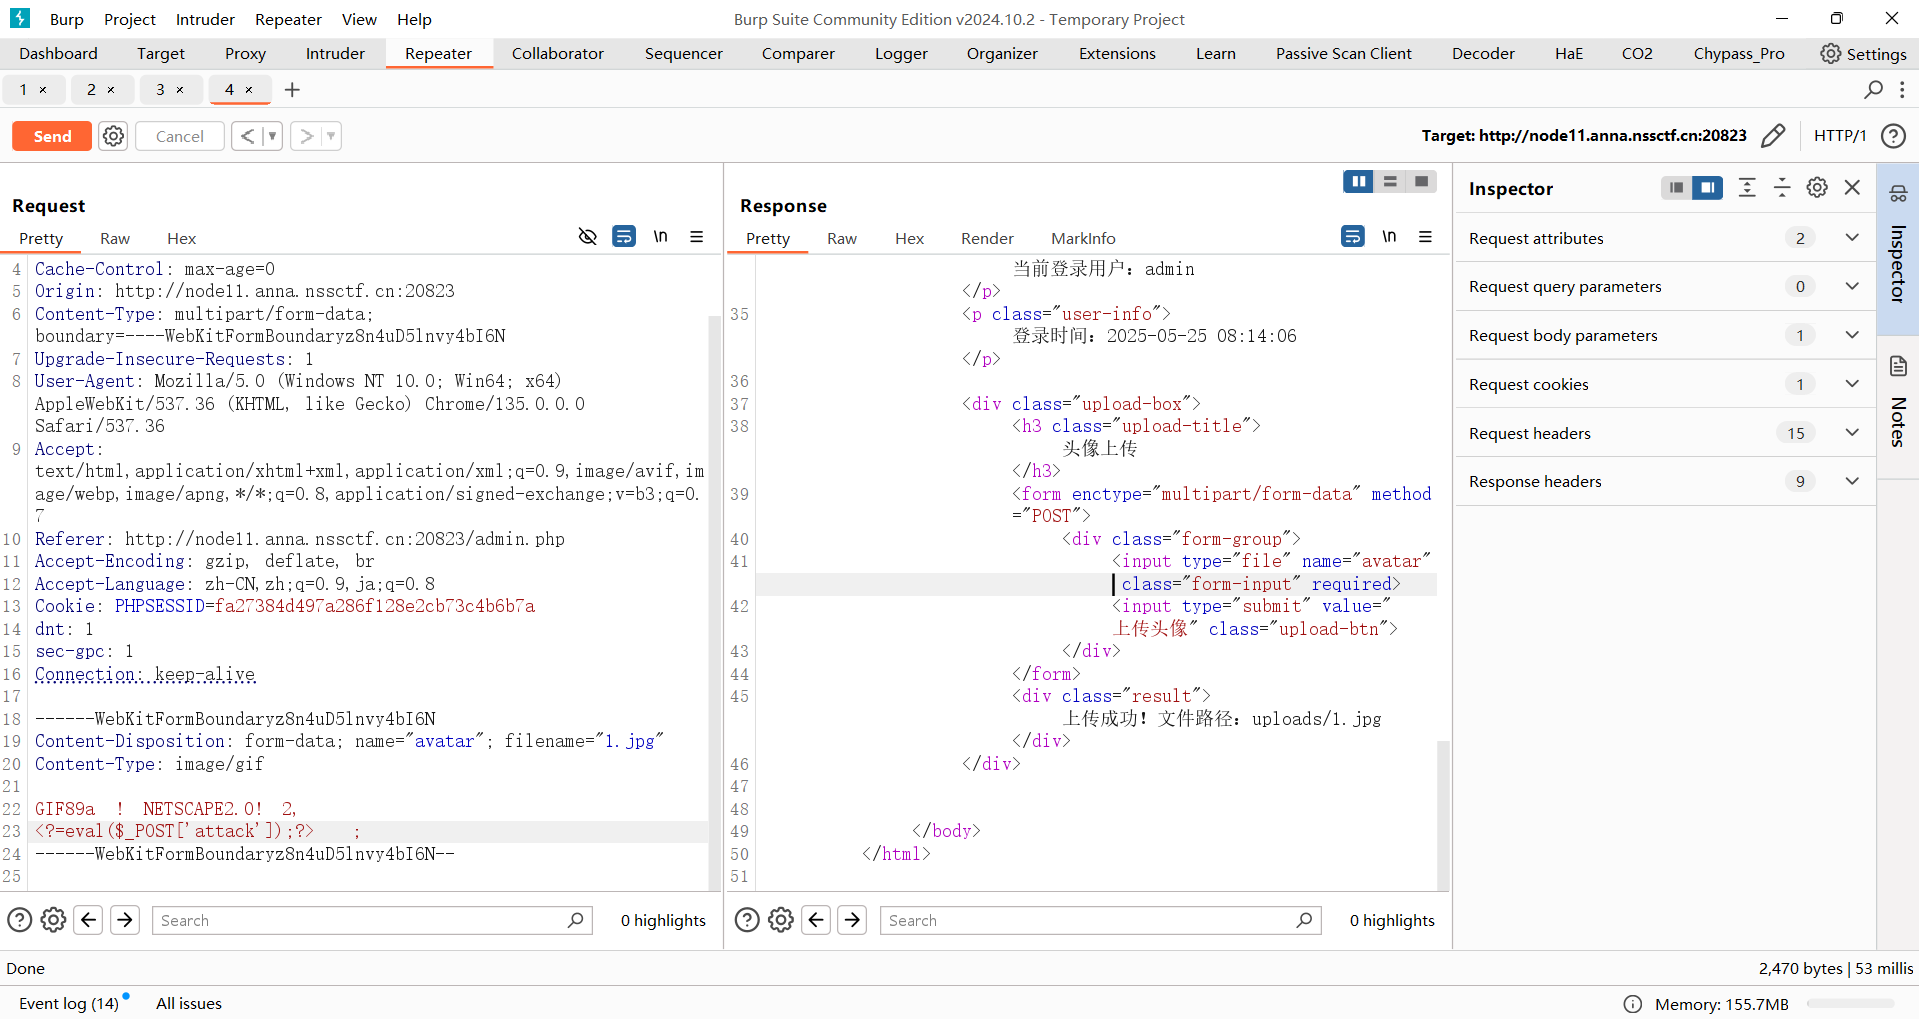The image size is (1920, 1020).
Task: Toggle \n display in Request editor
Action: coord(661,237)
